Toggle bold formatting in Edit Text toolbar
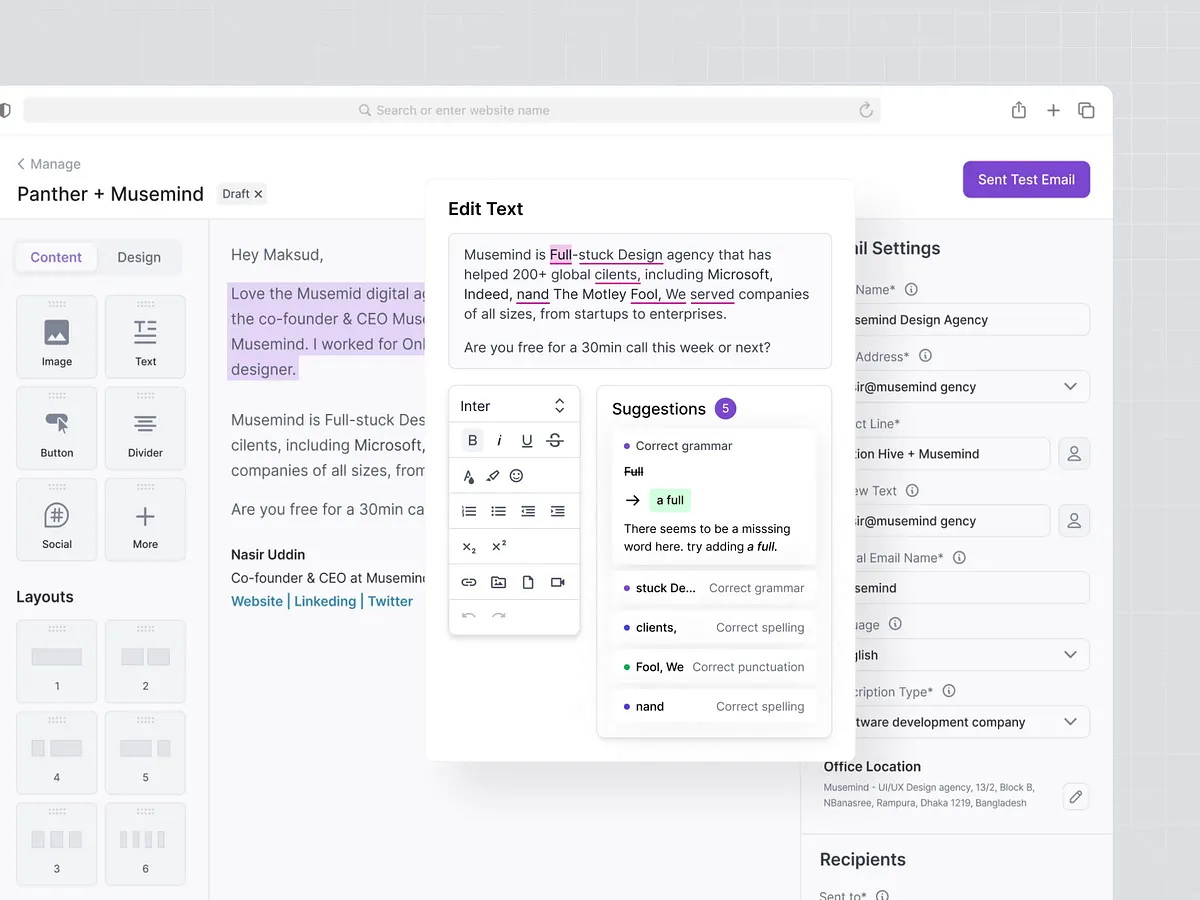This screenshot has width=1200, height=900. [473, 441]
